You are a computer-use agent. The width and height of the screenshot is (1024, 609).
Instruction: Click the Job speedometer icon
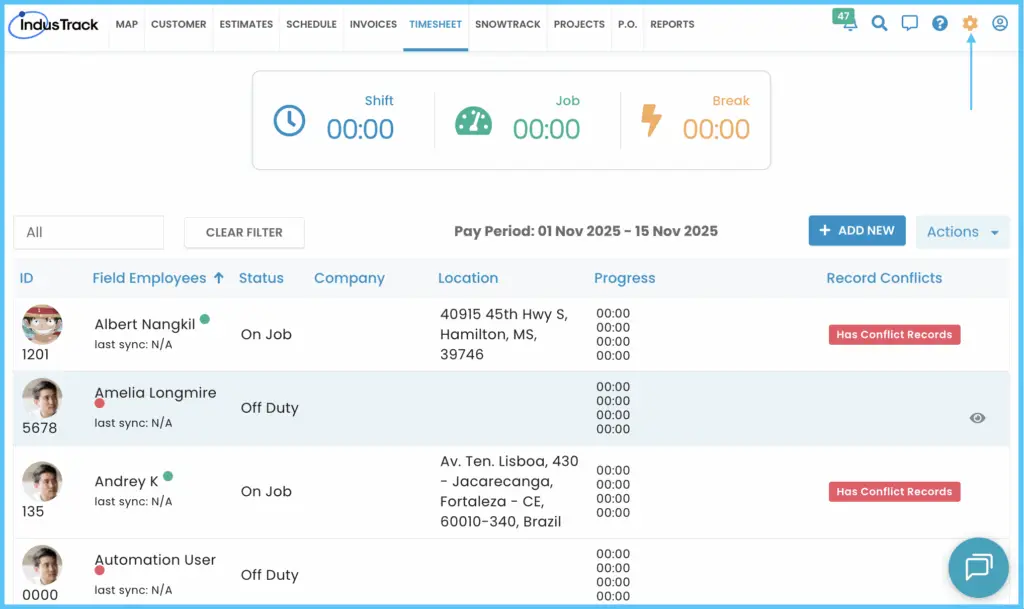[473, 121]
